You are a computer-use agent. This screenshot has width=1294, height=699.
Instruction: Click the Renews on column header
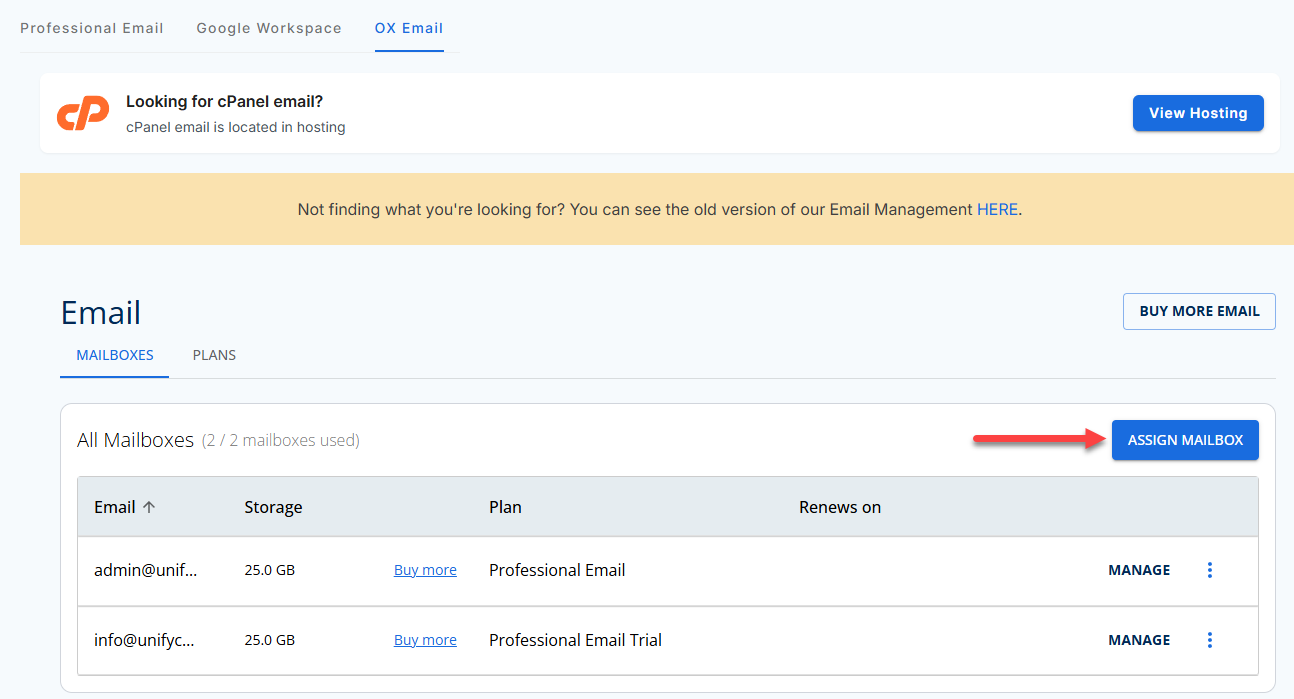coord(840,507)
